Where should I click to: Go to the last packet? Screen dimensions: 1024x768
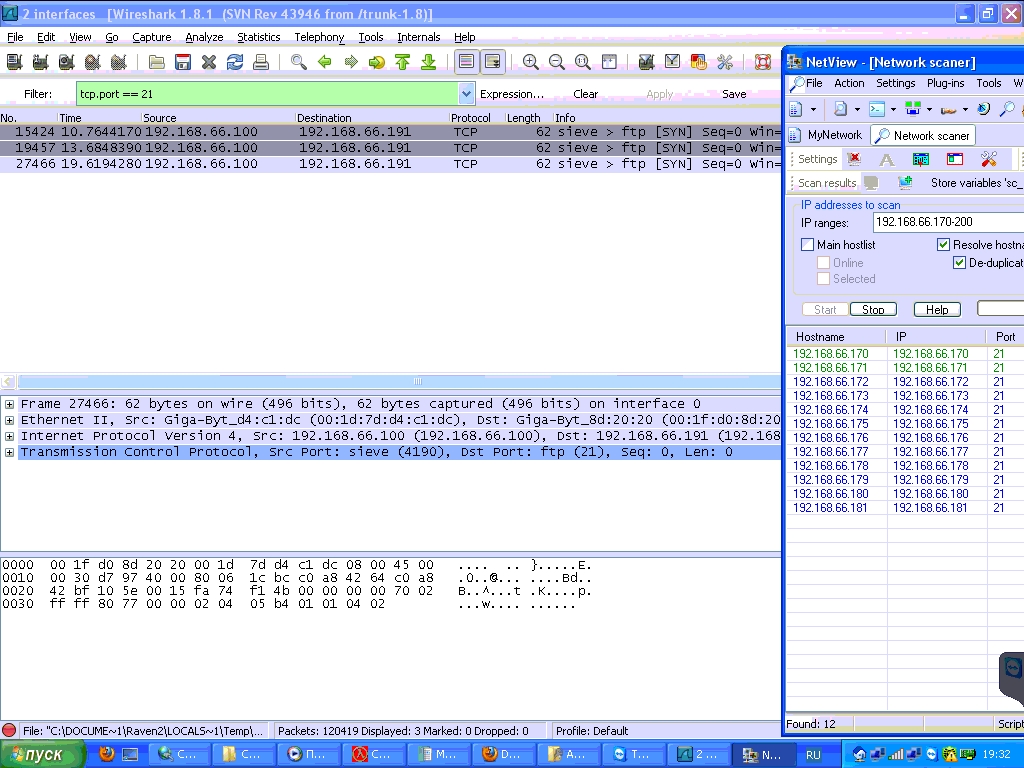[428, 62]
